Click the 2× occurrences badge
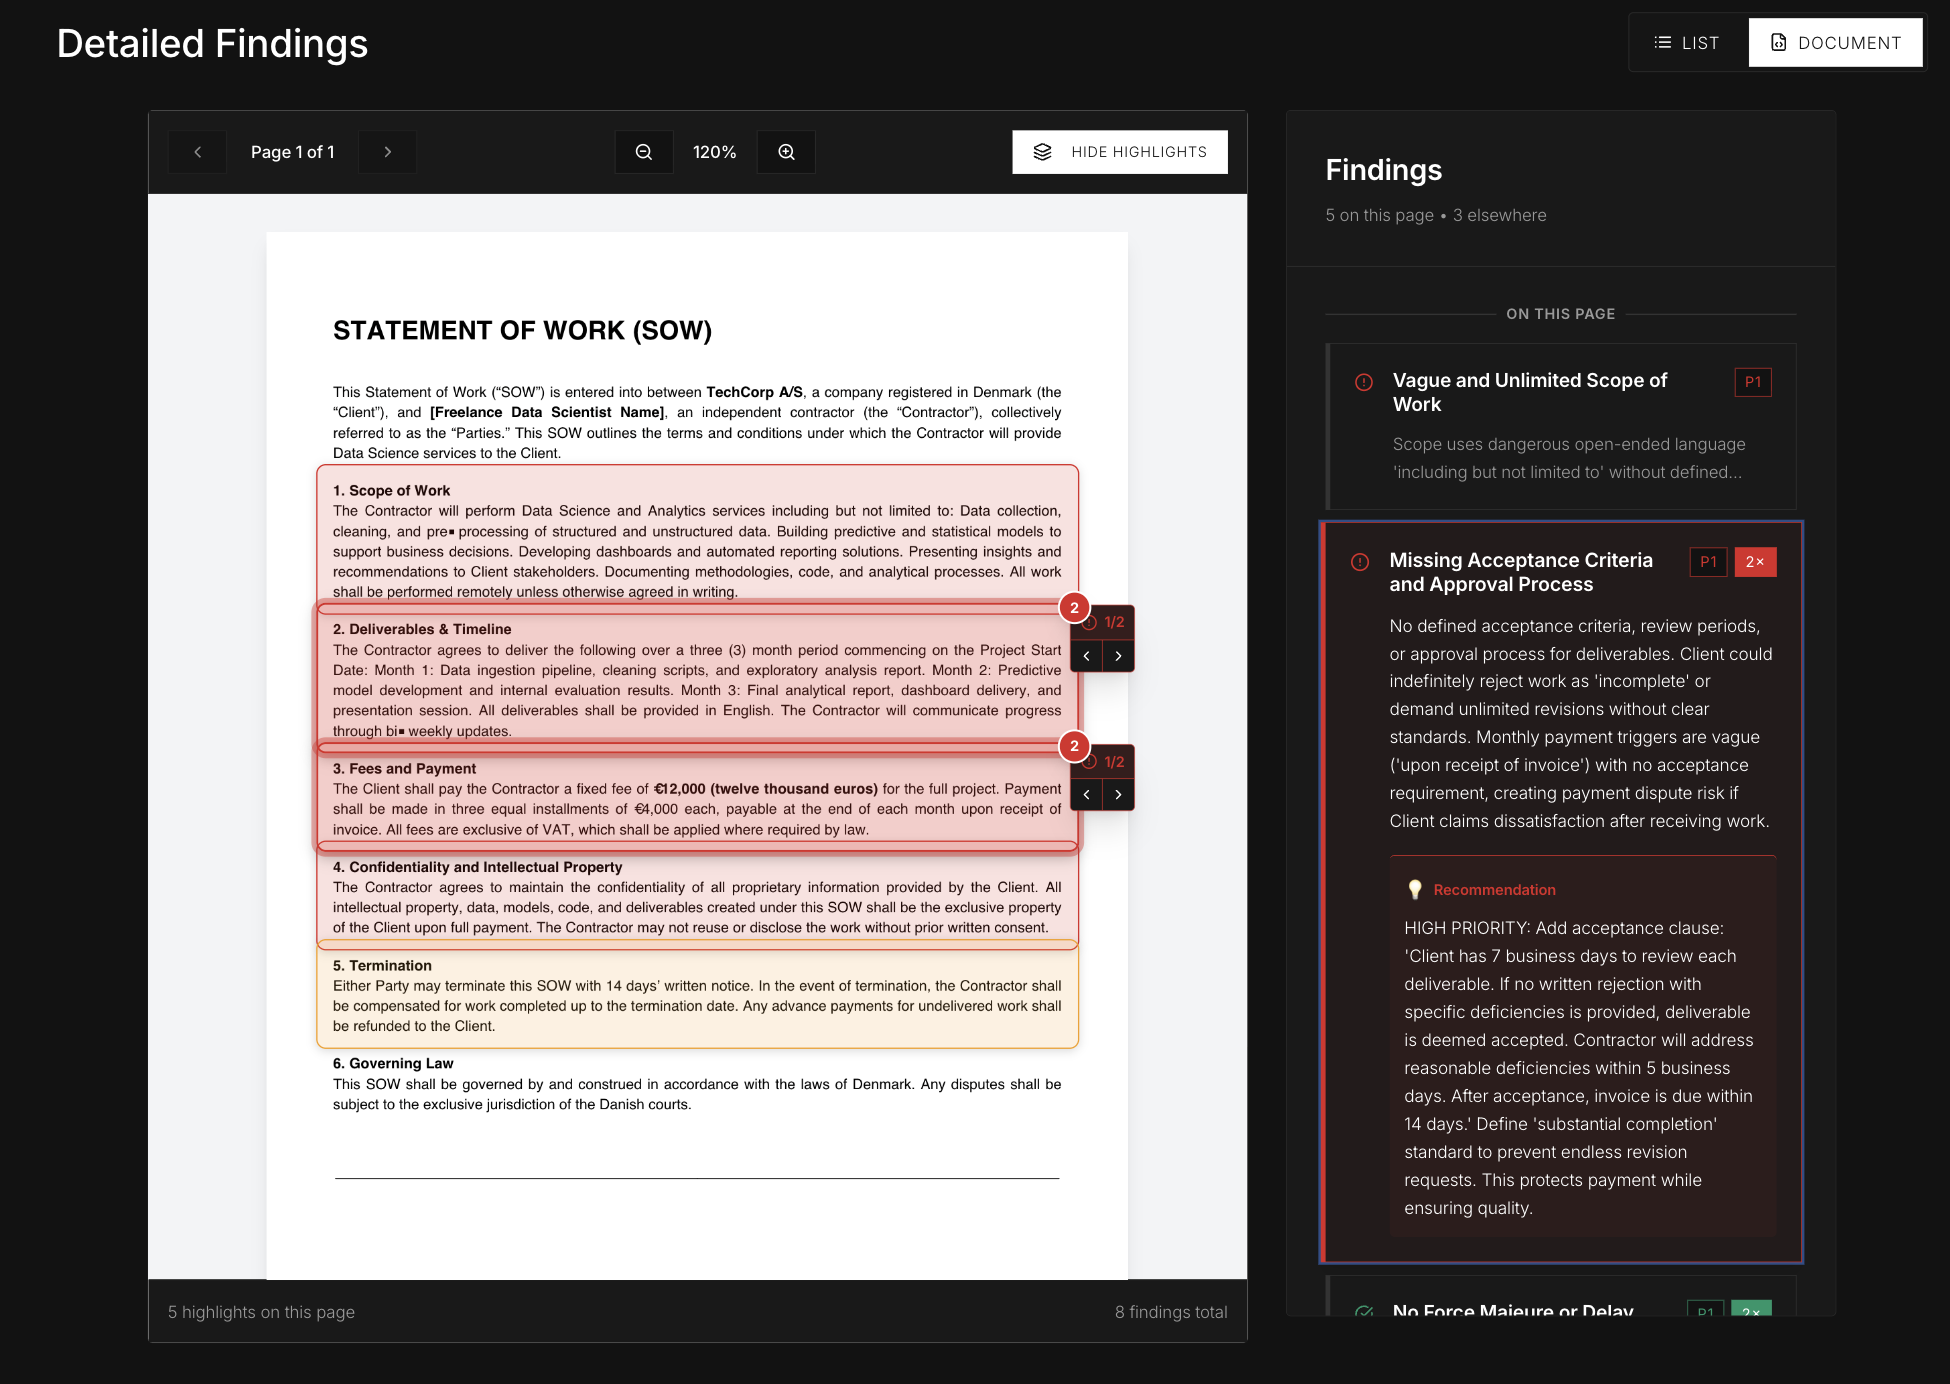Image resolution: width=1950 pixels, height=1384 pixels. point(1754,562)
